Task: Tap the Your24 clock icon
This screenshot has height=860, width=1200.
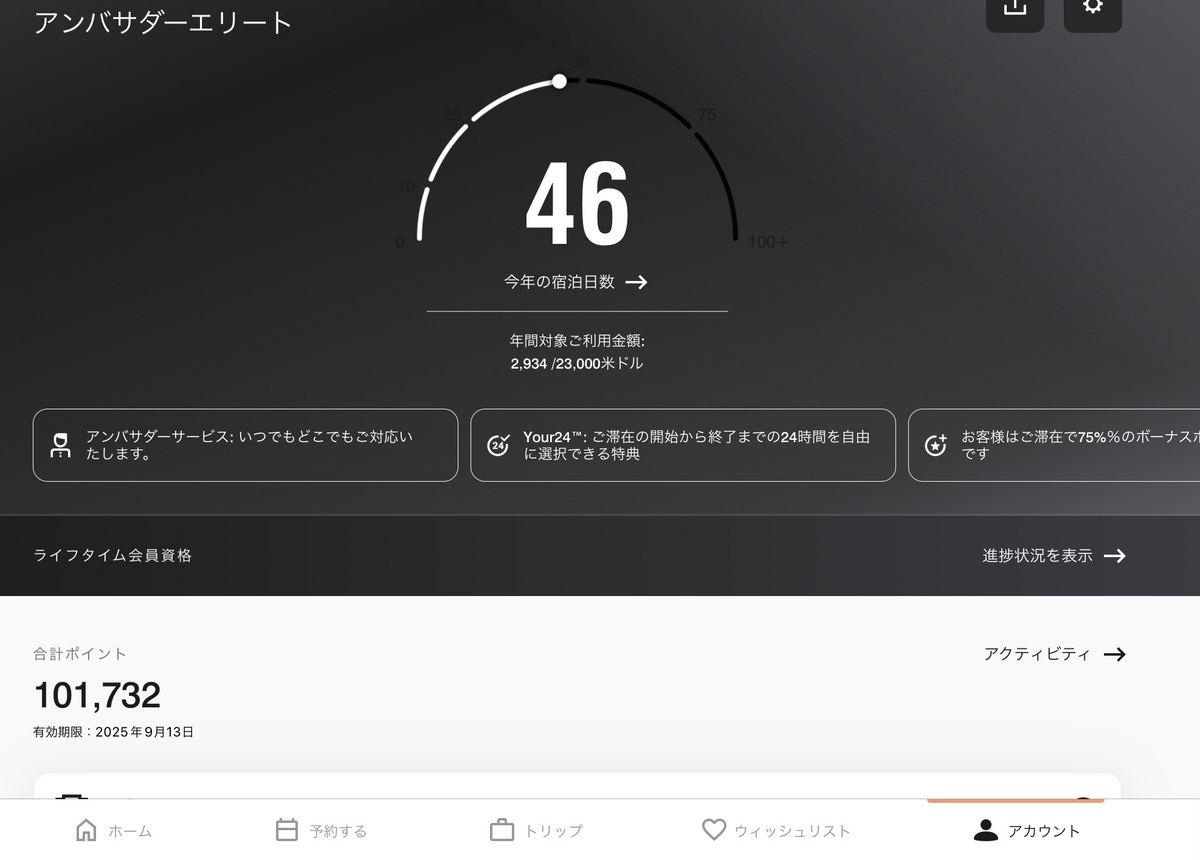Action: click(498, 446)
